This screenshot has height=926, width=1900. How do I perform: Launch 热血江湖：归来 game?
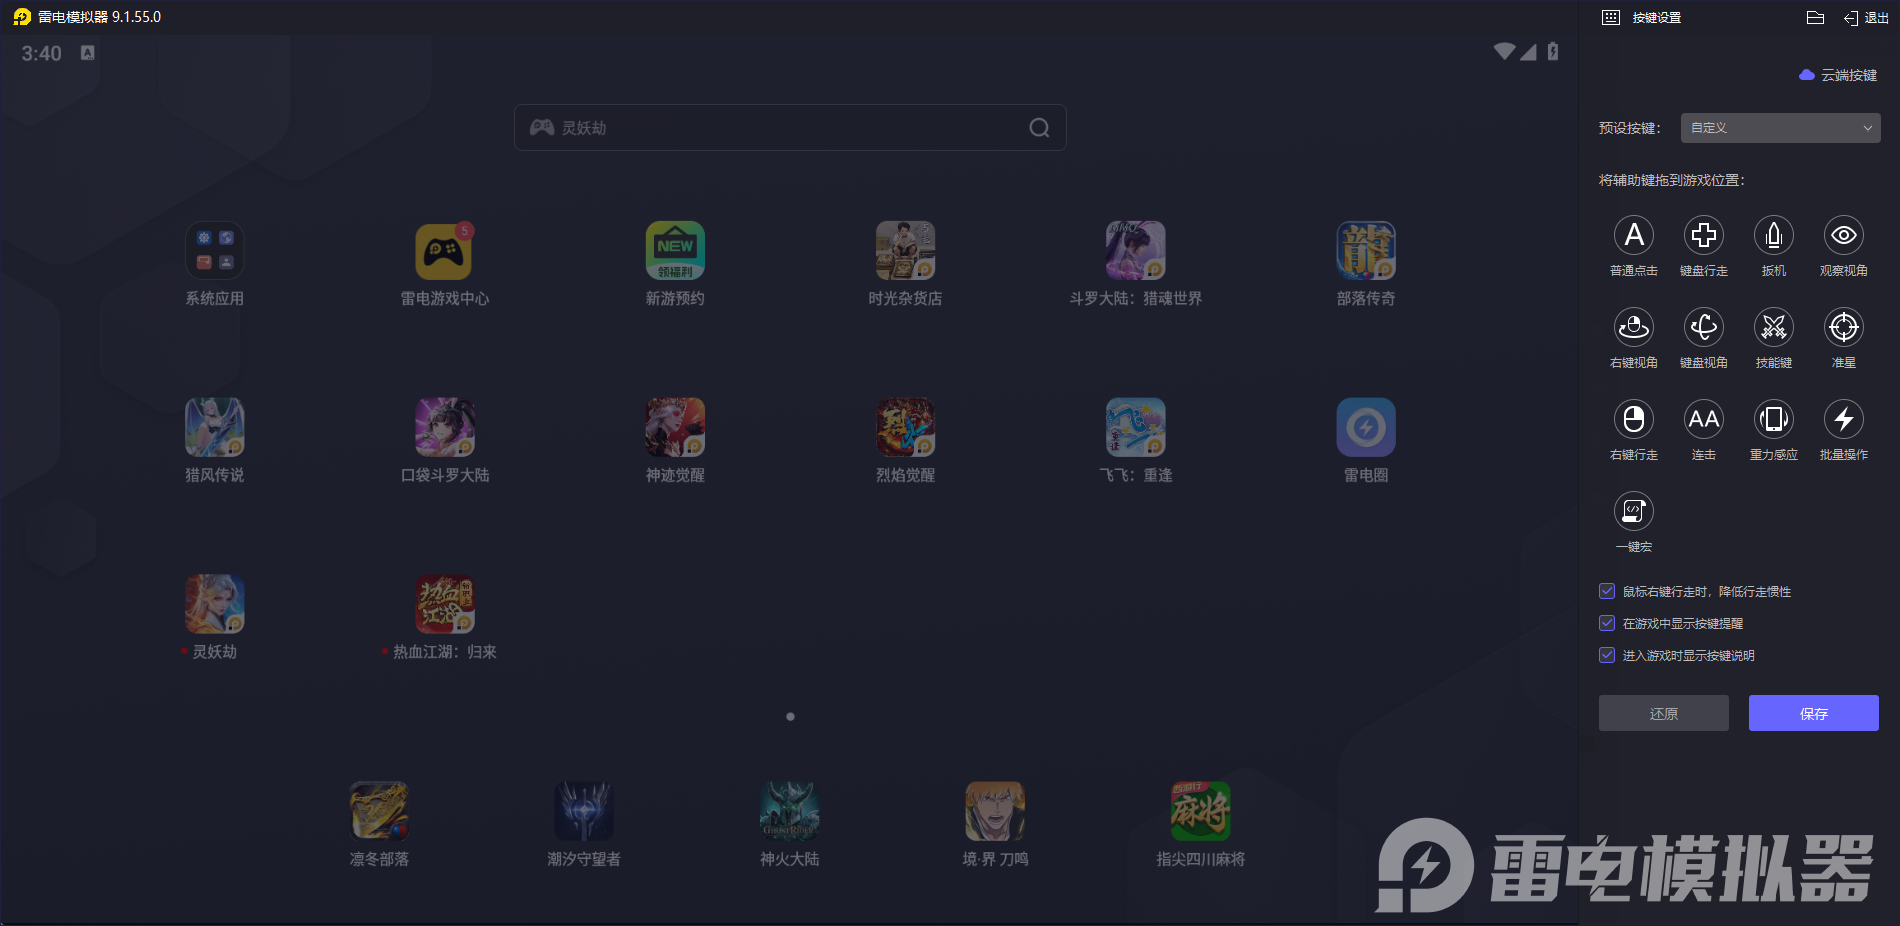point(445,604)
